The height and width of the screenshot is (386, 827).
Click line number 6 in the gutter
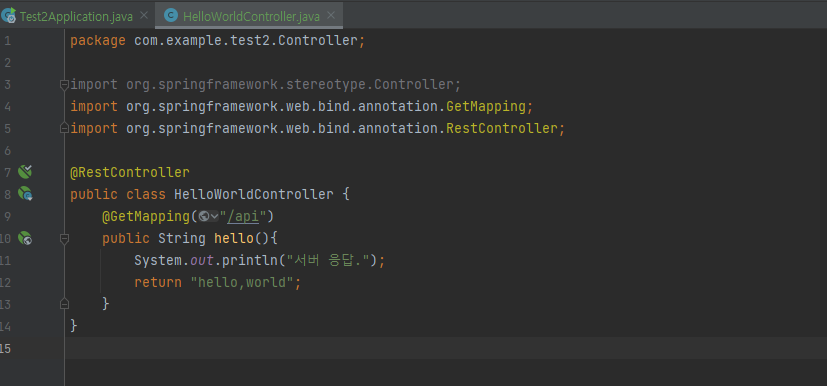pos(7,150)
